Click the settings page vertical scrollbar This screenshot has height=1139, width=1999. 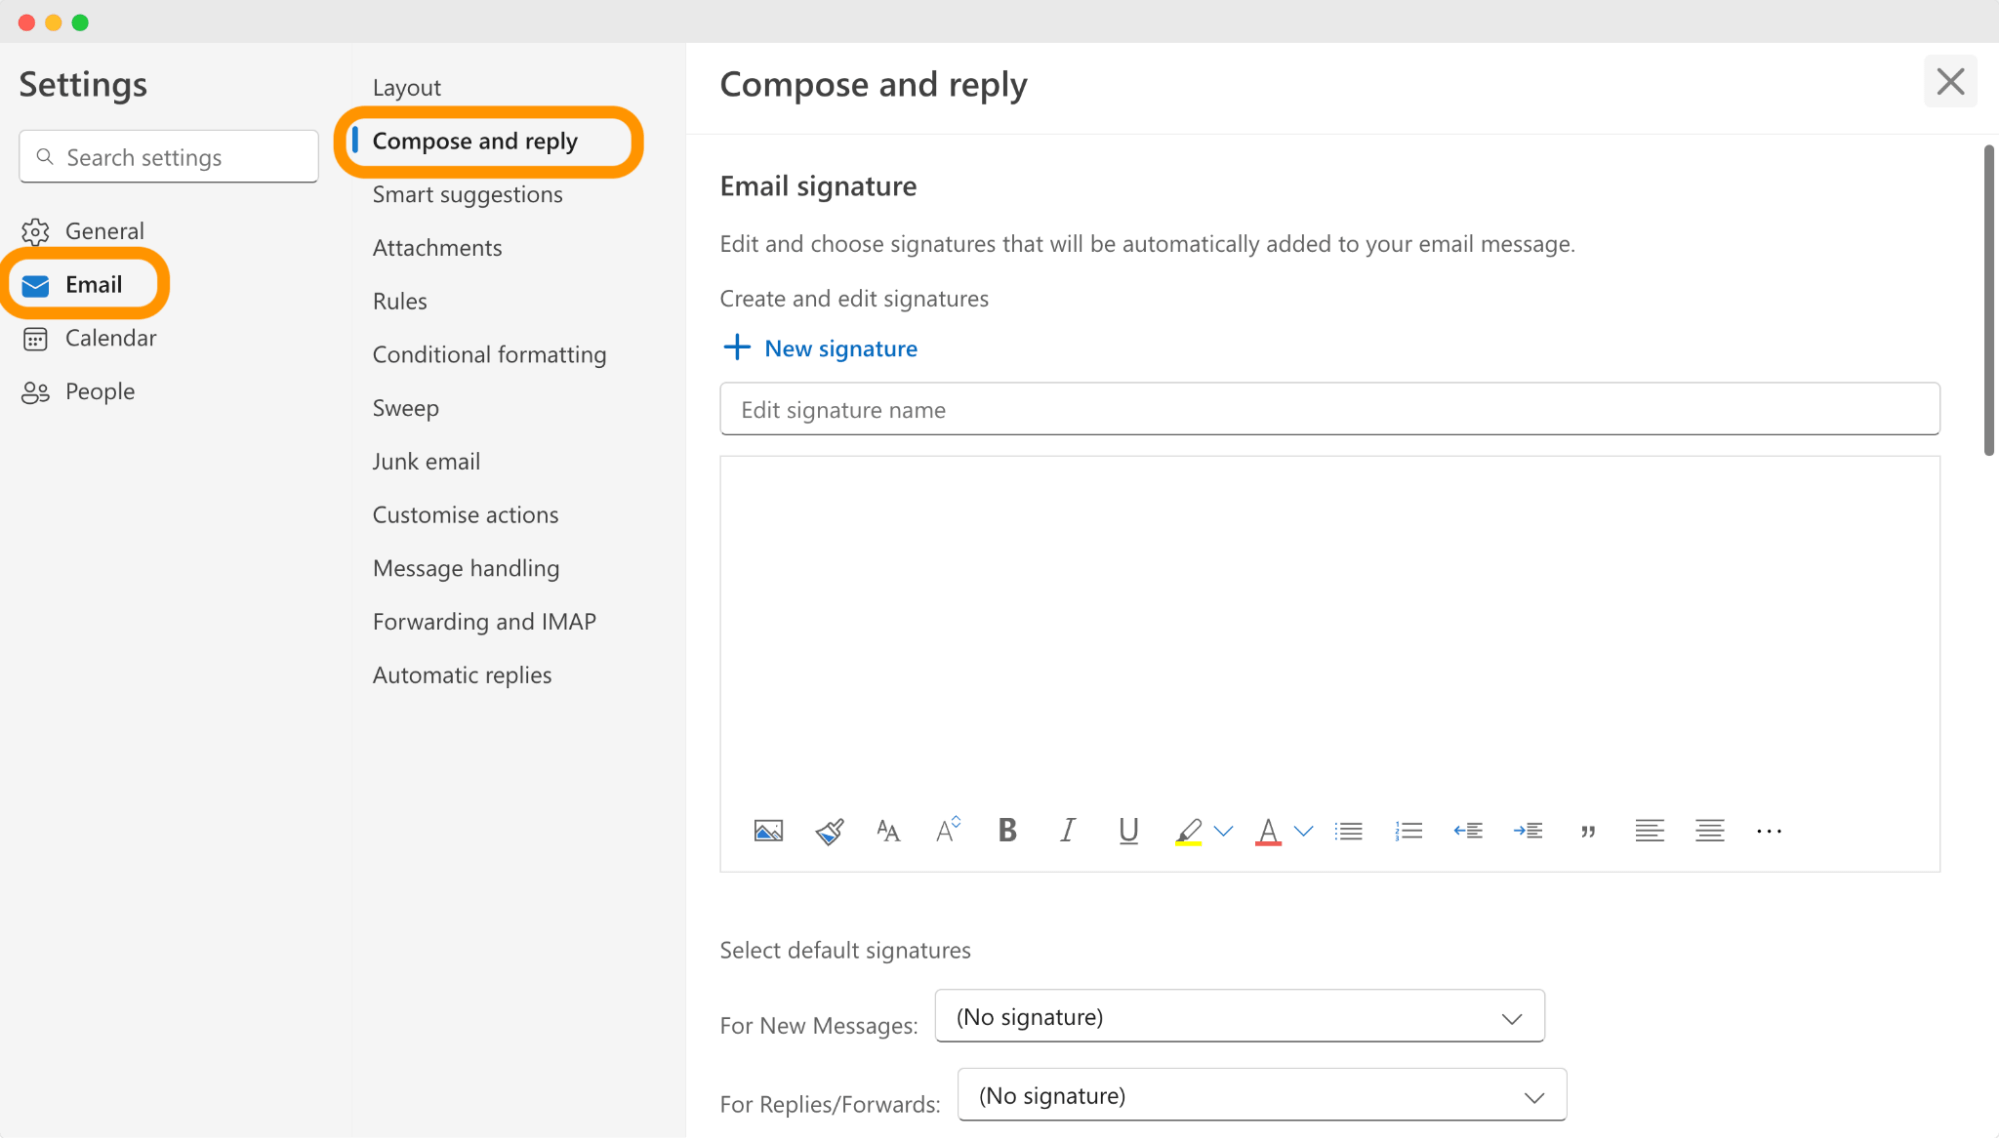1988,300
